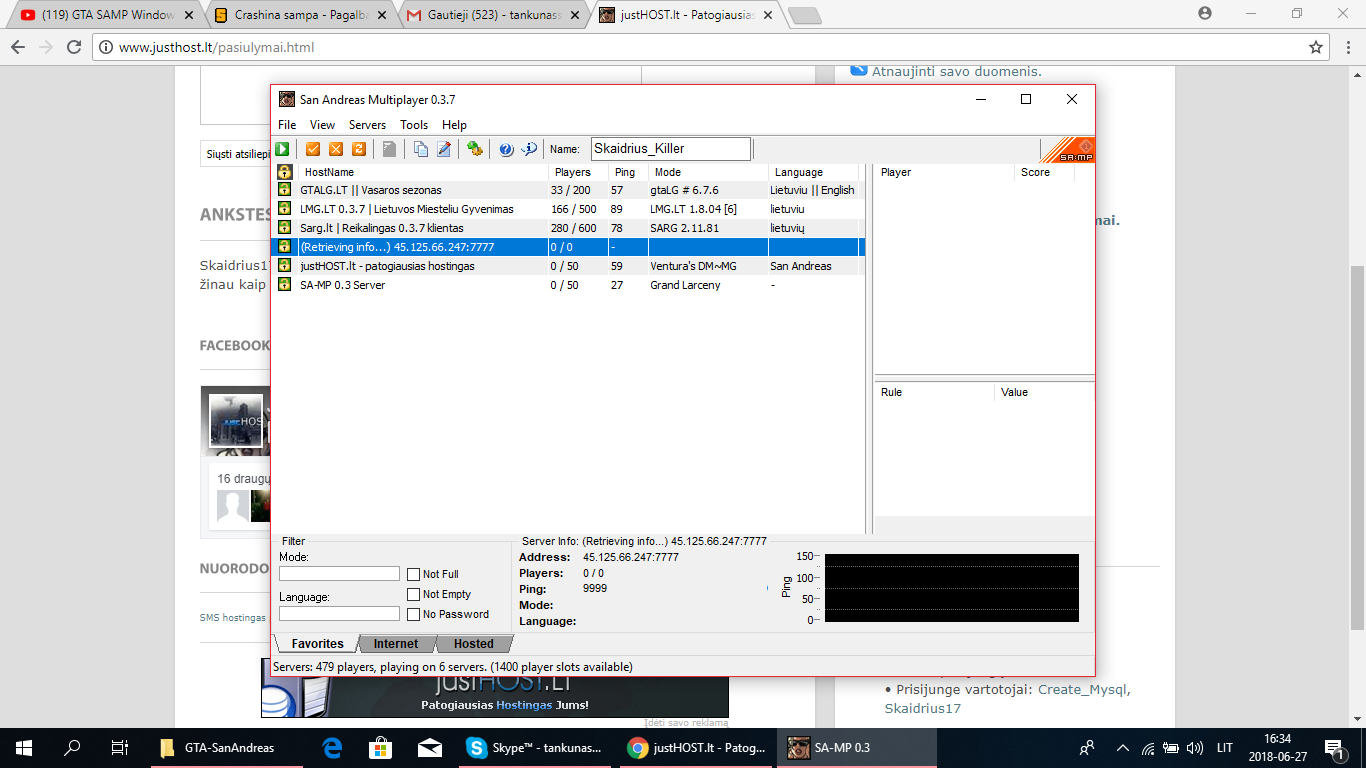Image resolution: width=1366 pixels, height=768 pixels.
Task: Enable the Not Full filter checkbox
Action: click(413, 574)
